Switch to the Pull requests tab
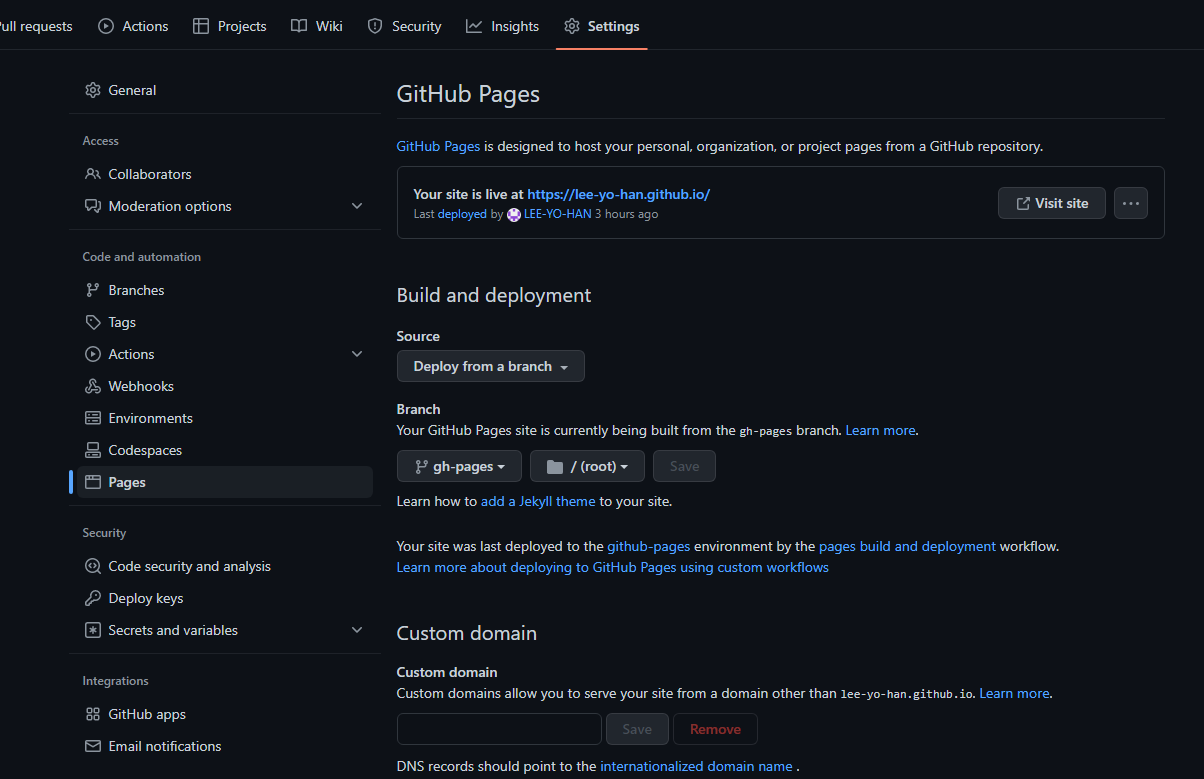 pos(36,26)
